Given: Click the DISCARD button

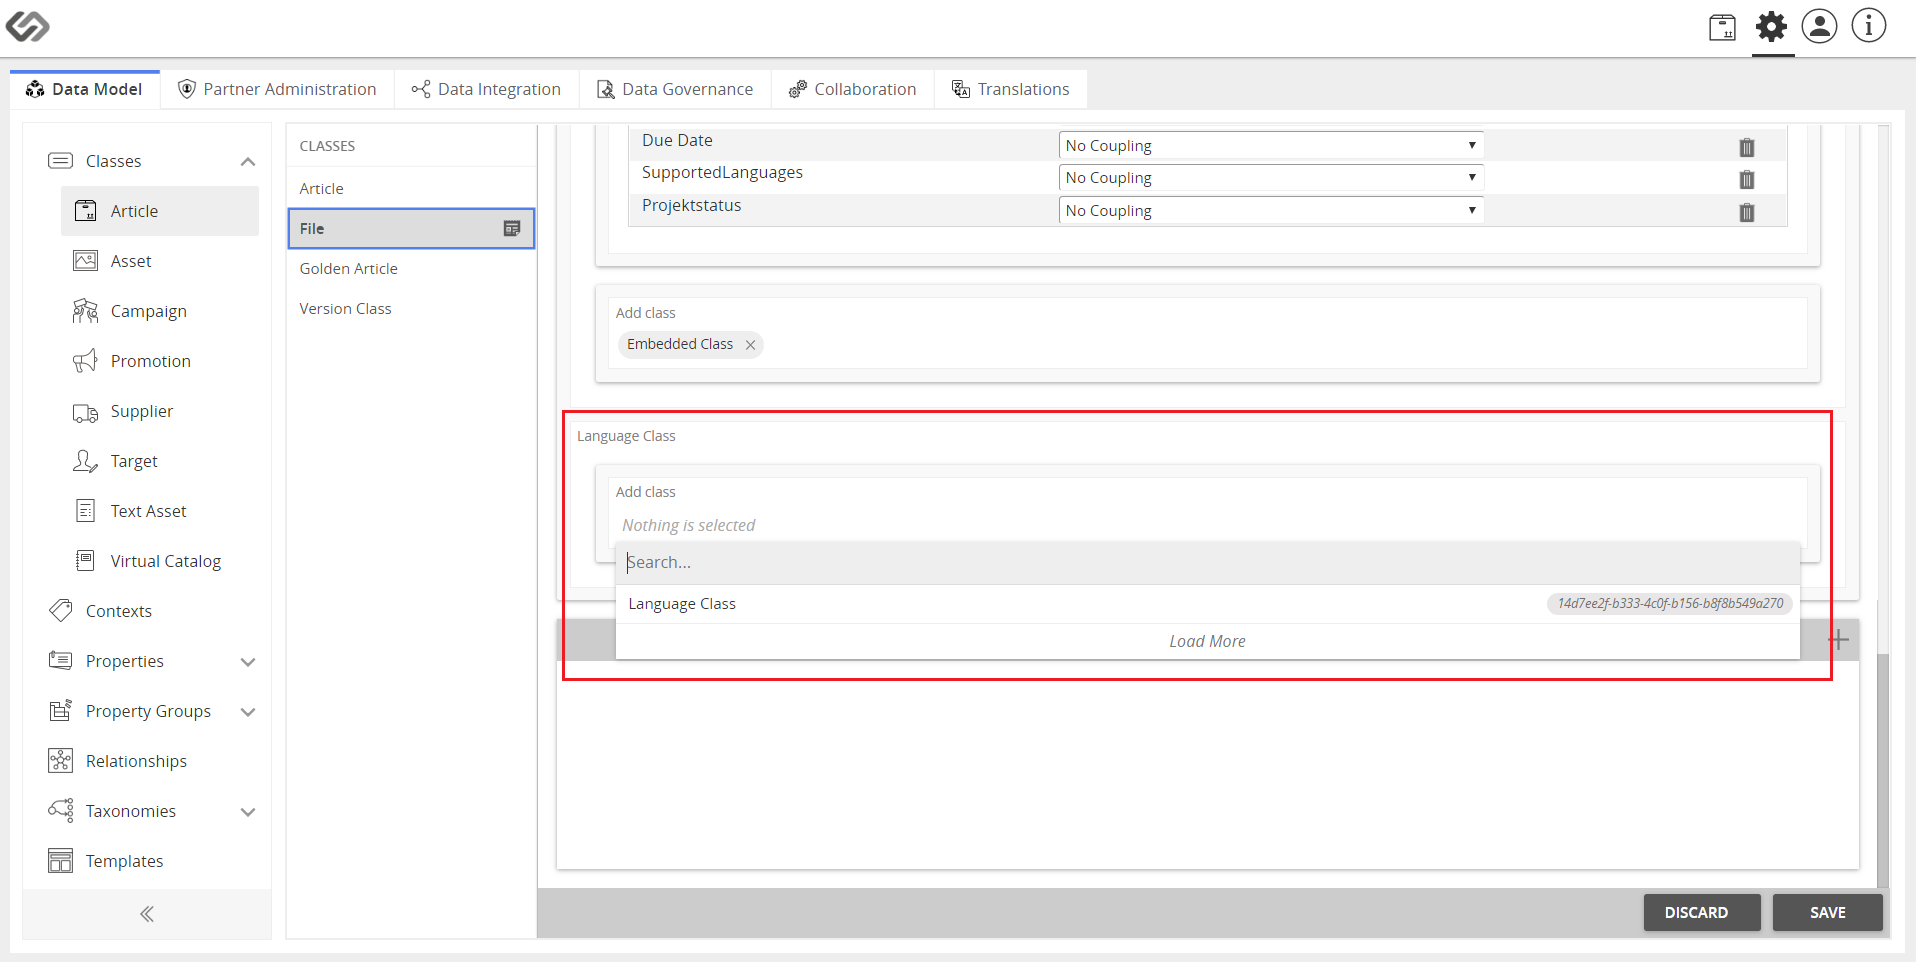Looking at the screenshot, I should click(x=1702, y=912).
